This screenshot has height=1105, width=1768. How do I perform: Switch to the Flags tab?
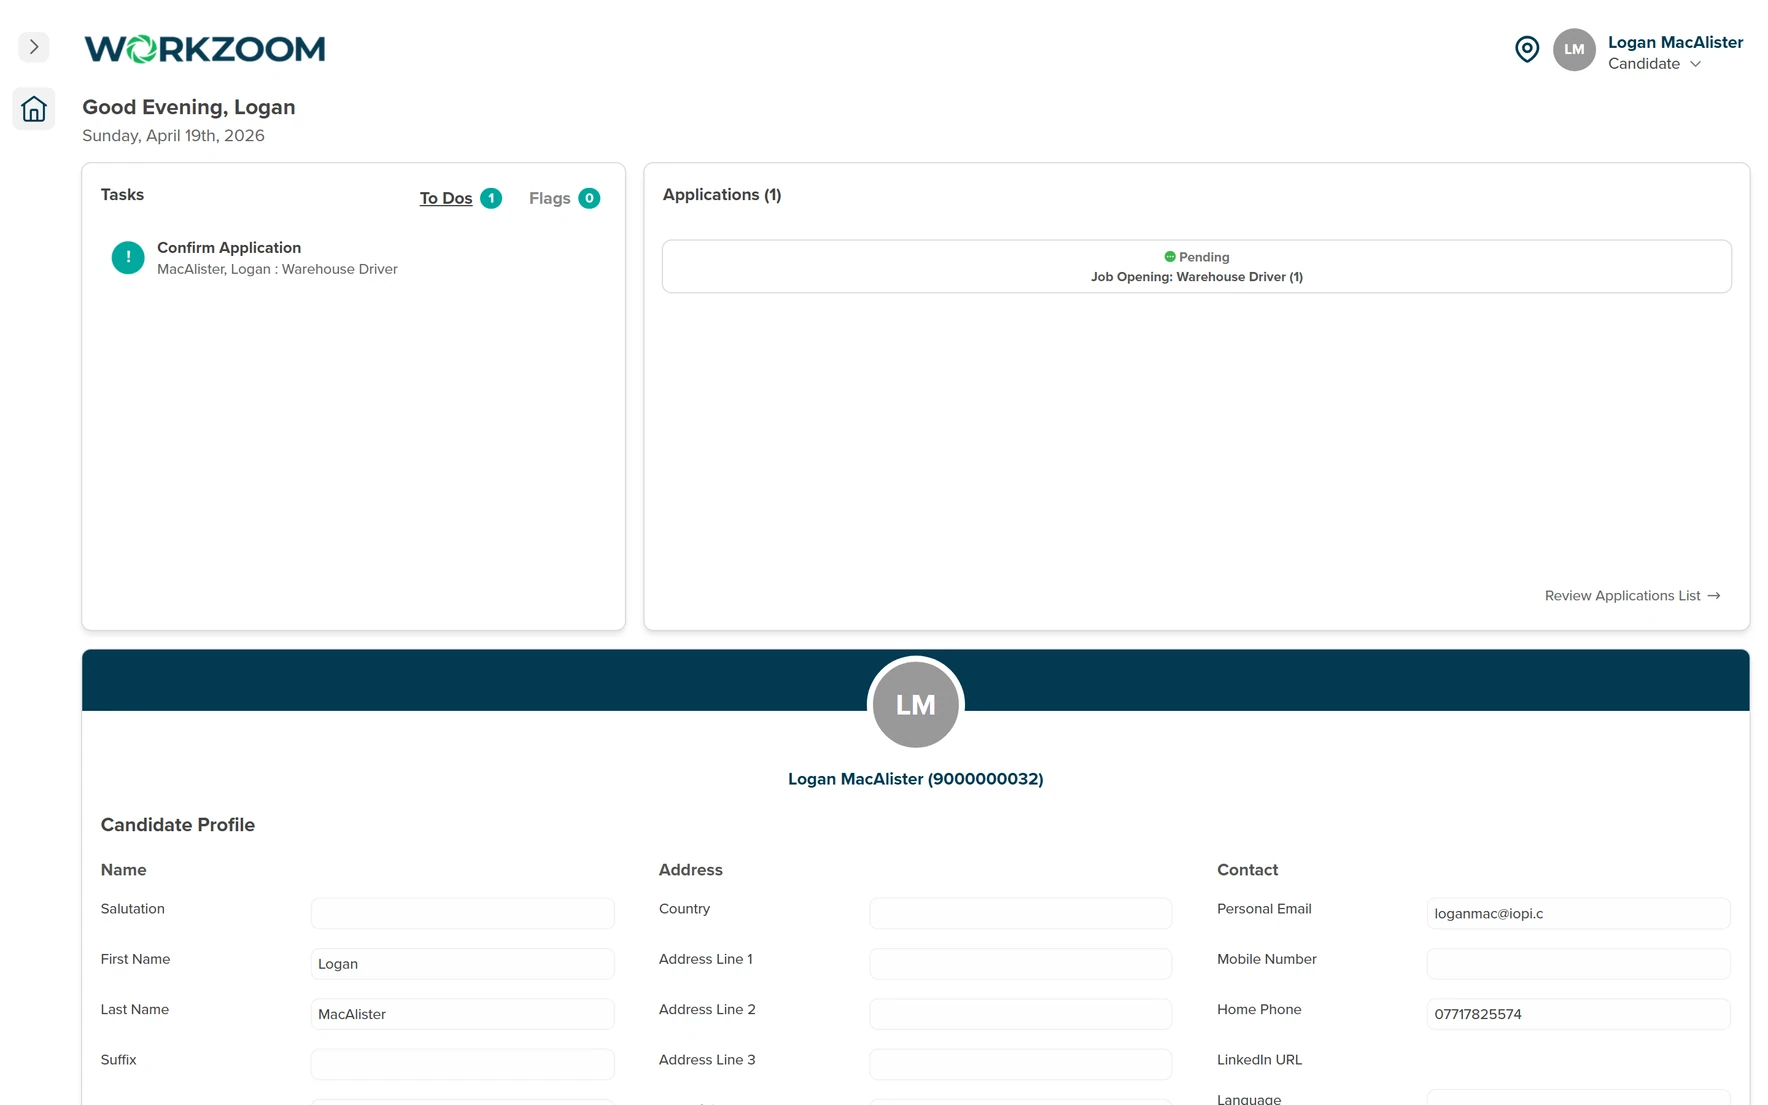point(549,198)
